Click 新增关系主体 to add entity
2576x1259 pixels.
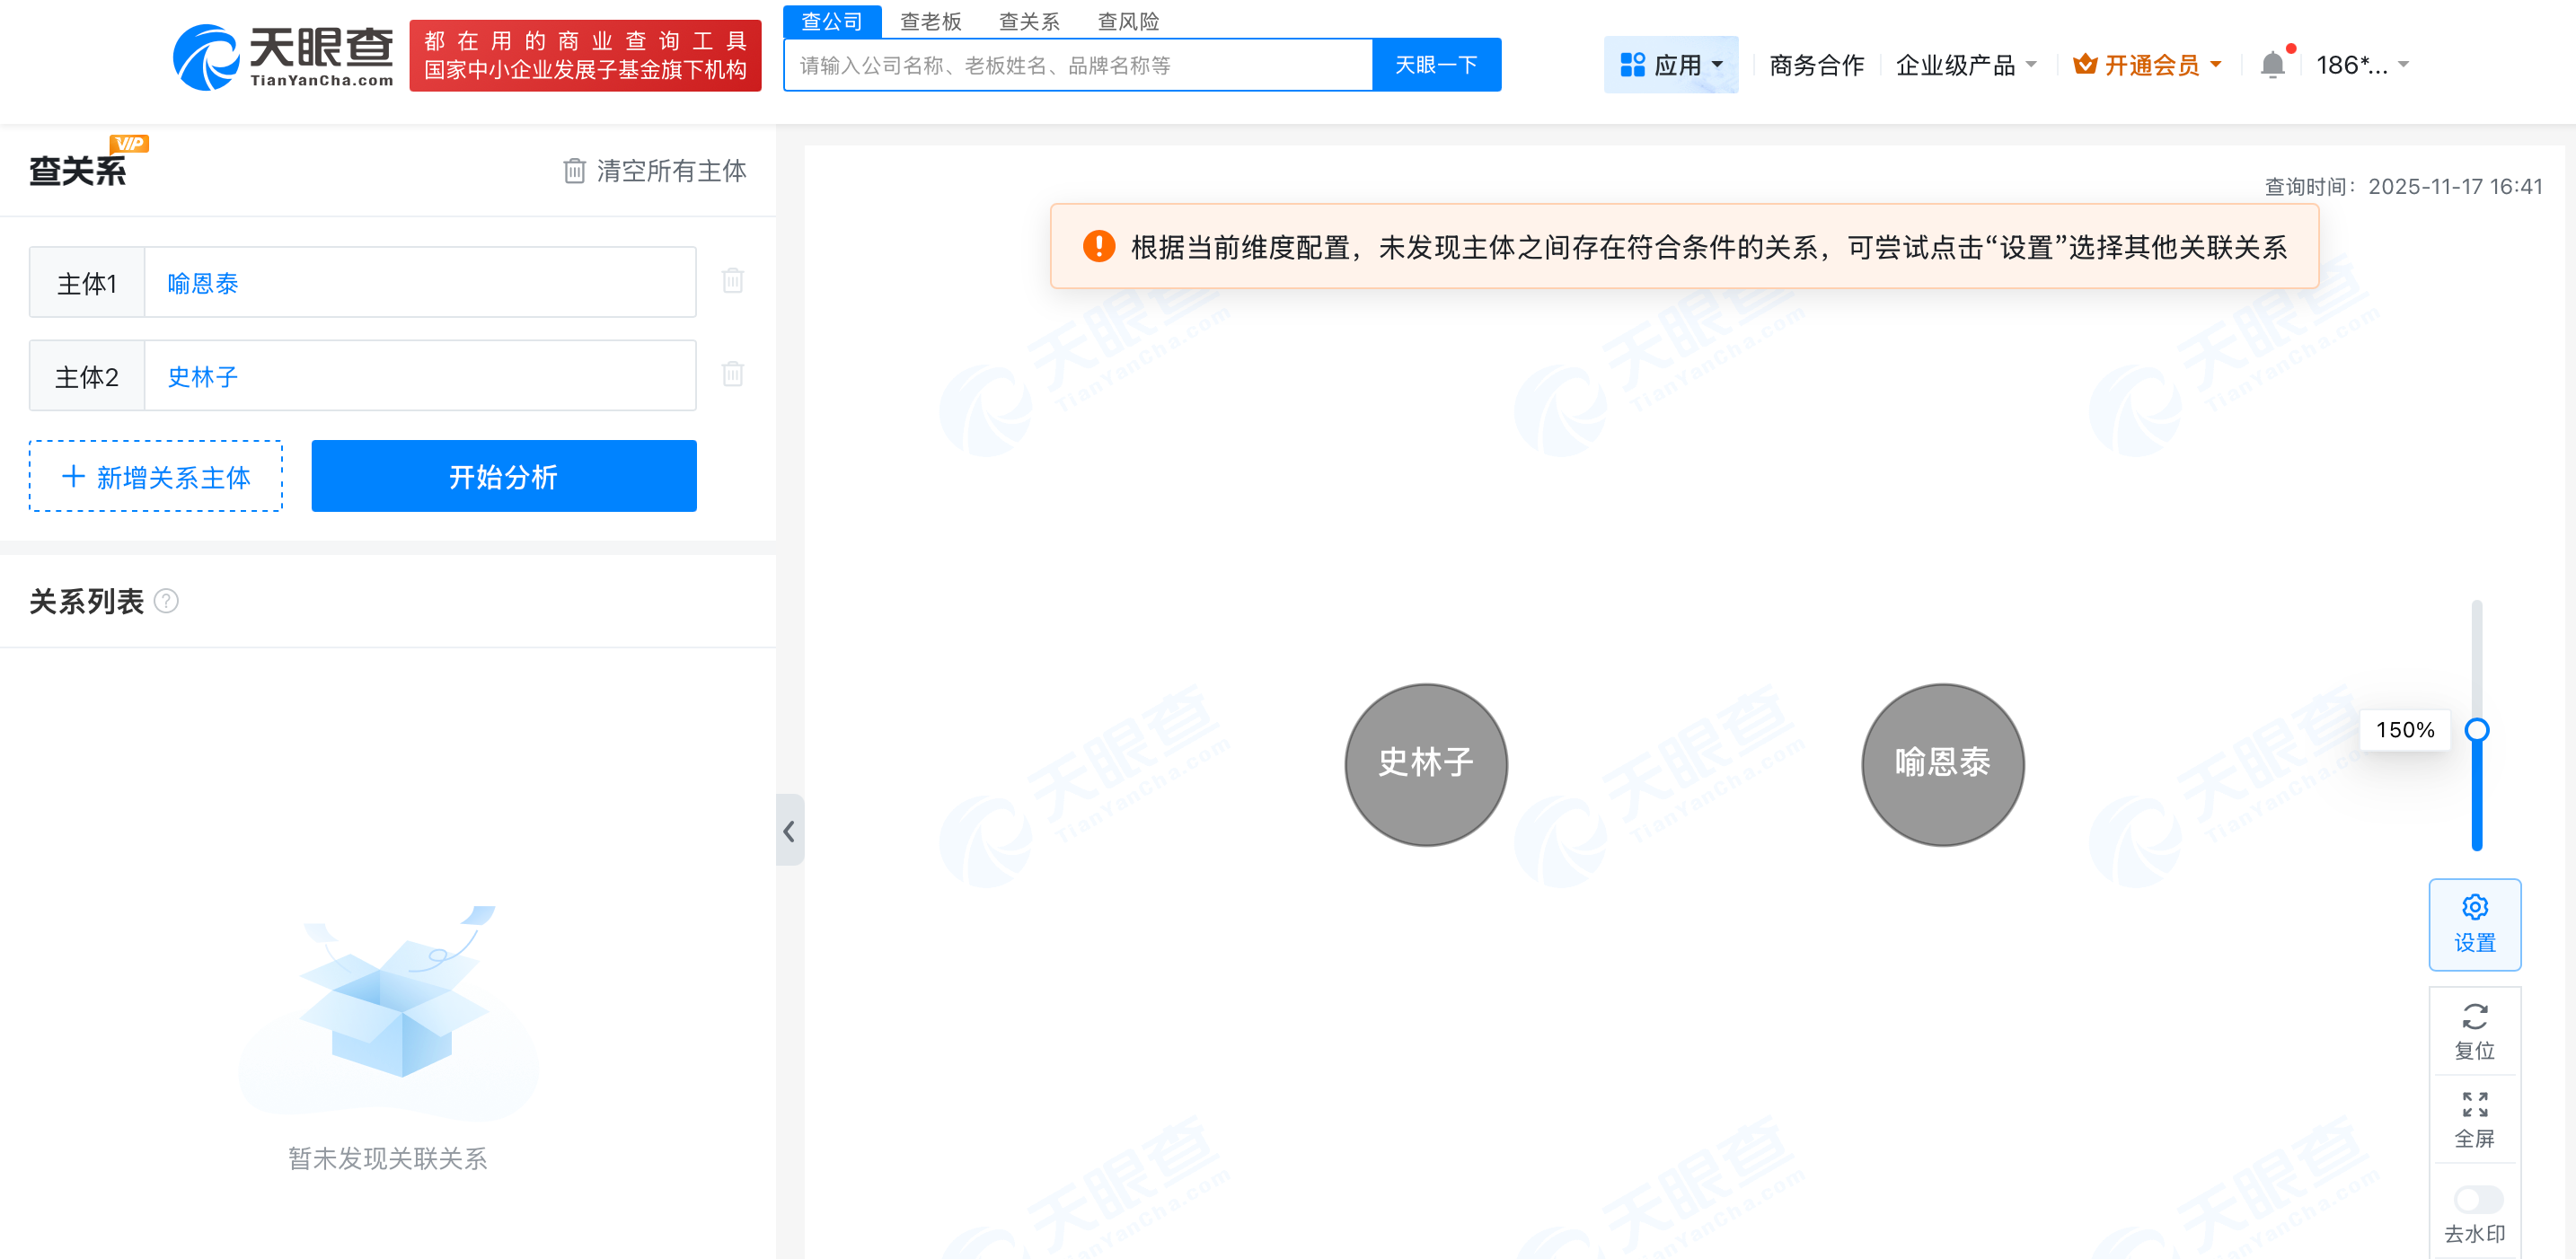click(x=155, y=476)
